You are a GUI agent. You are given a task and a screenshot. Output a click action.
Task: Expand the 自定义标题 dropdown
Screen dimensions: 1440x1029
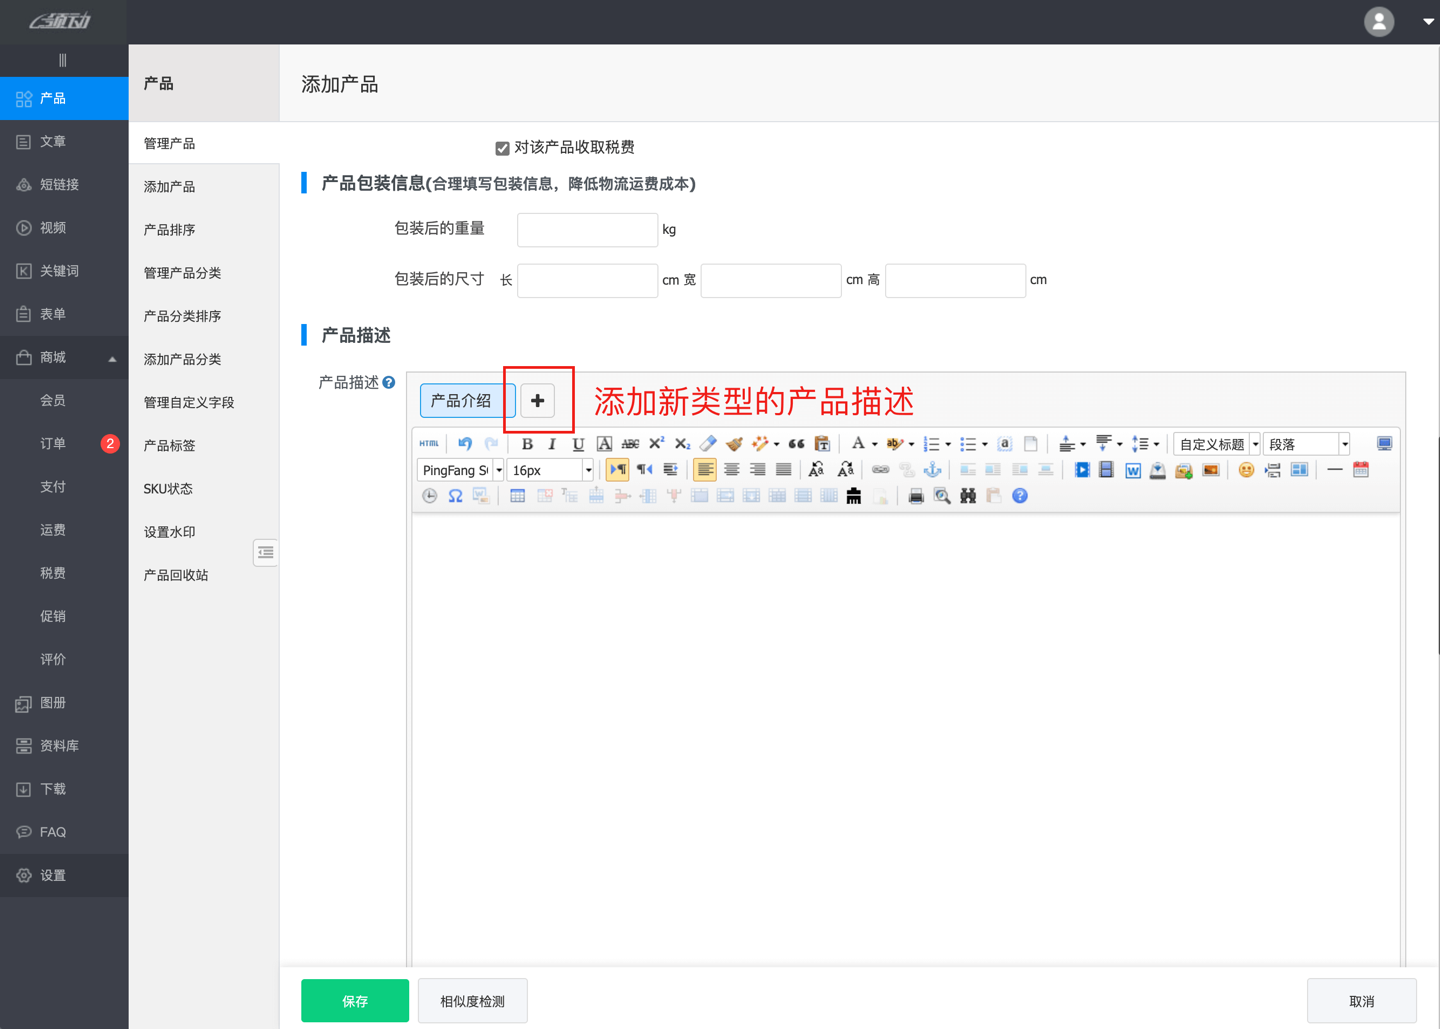tap(1212, 443)
